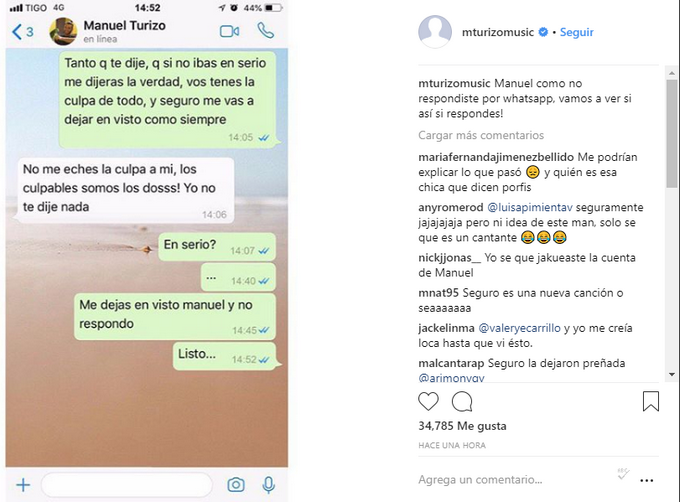Like the post with the heart icon
This screenshot has width=680, height=502.
point(428,401)
